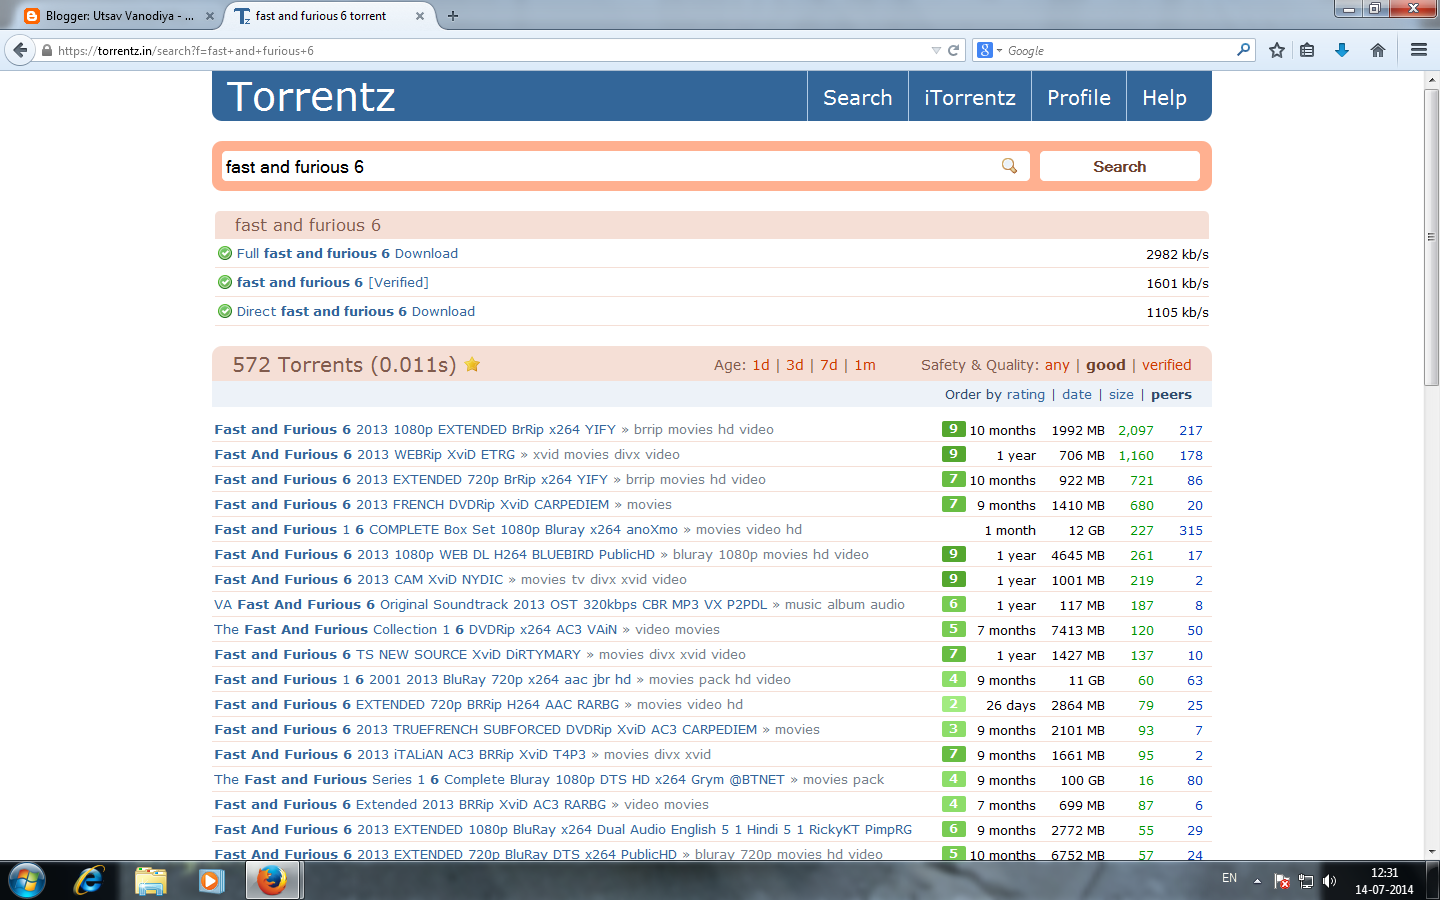Open the Firefox hamburger menu
This screenshot has height=900, width=1440.
point(1418,49)
